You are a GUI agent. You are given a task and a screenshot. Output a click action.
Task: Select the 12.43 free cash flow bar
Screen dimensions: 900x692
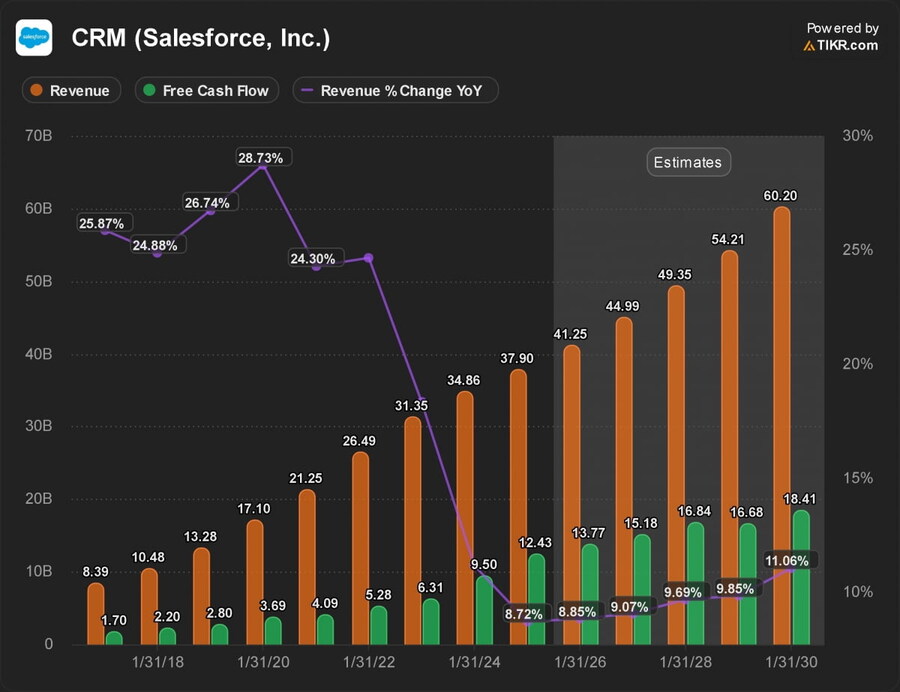click(537, 598)
